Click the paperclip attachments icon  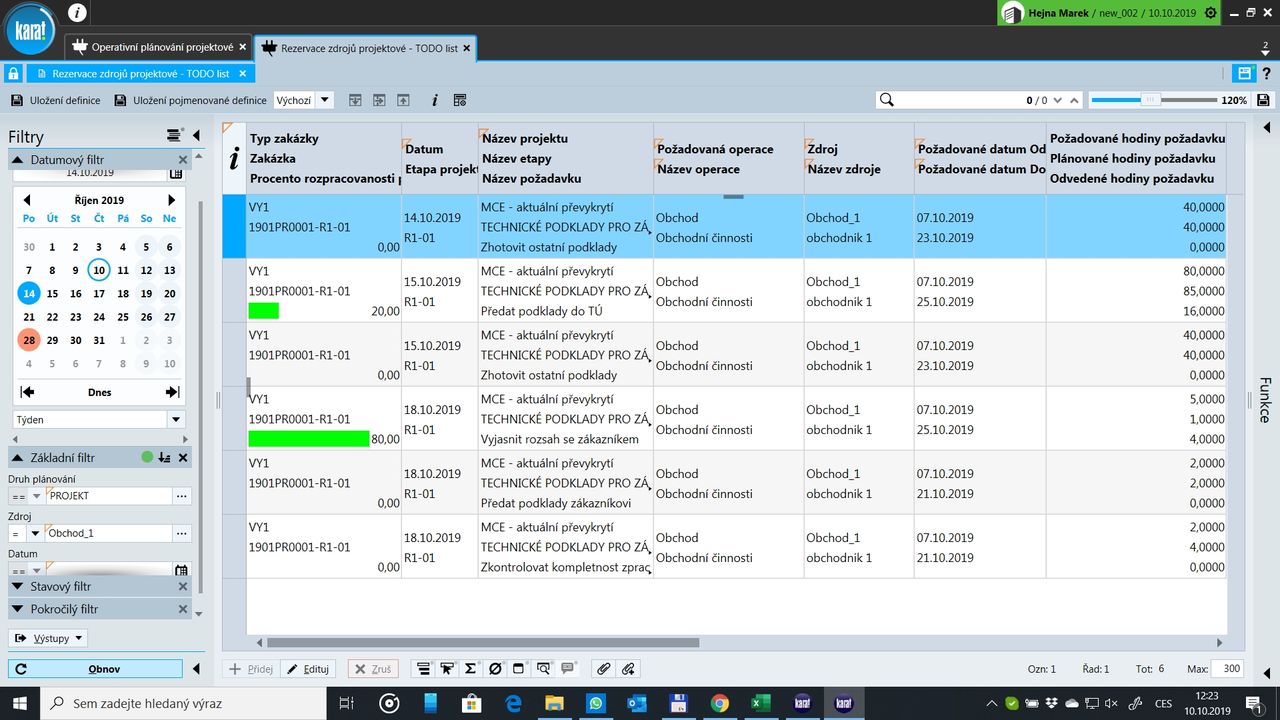click(602, 669)
